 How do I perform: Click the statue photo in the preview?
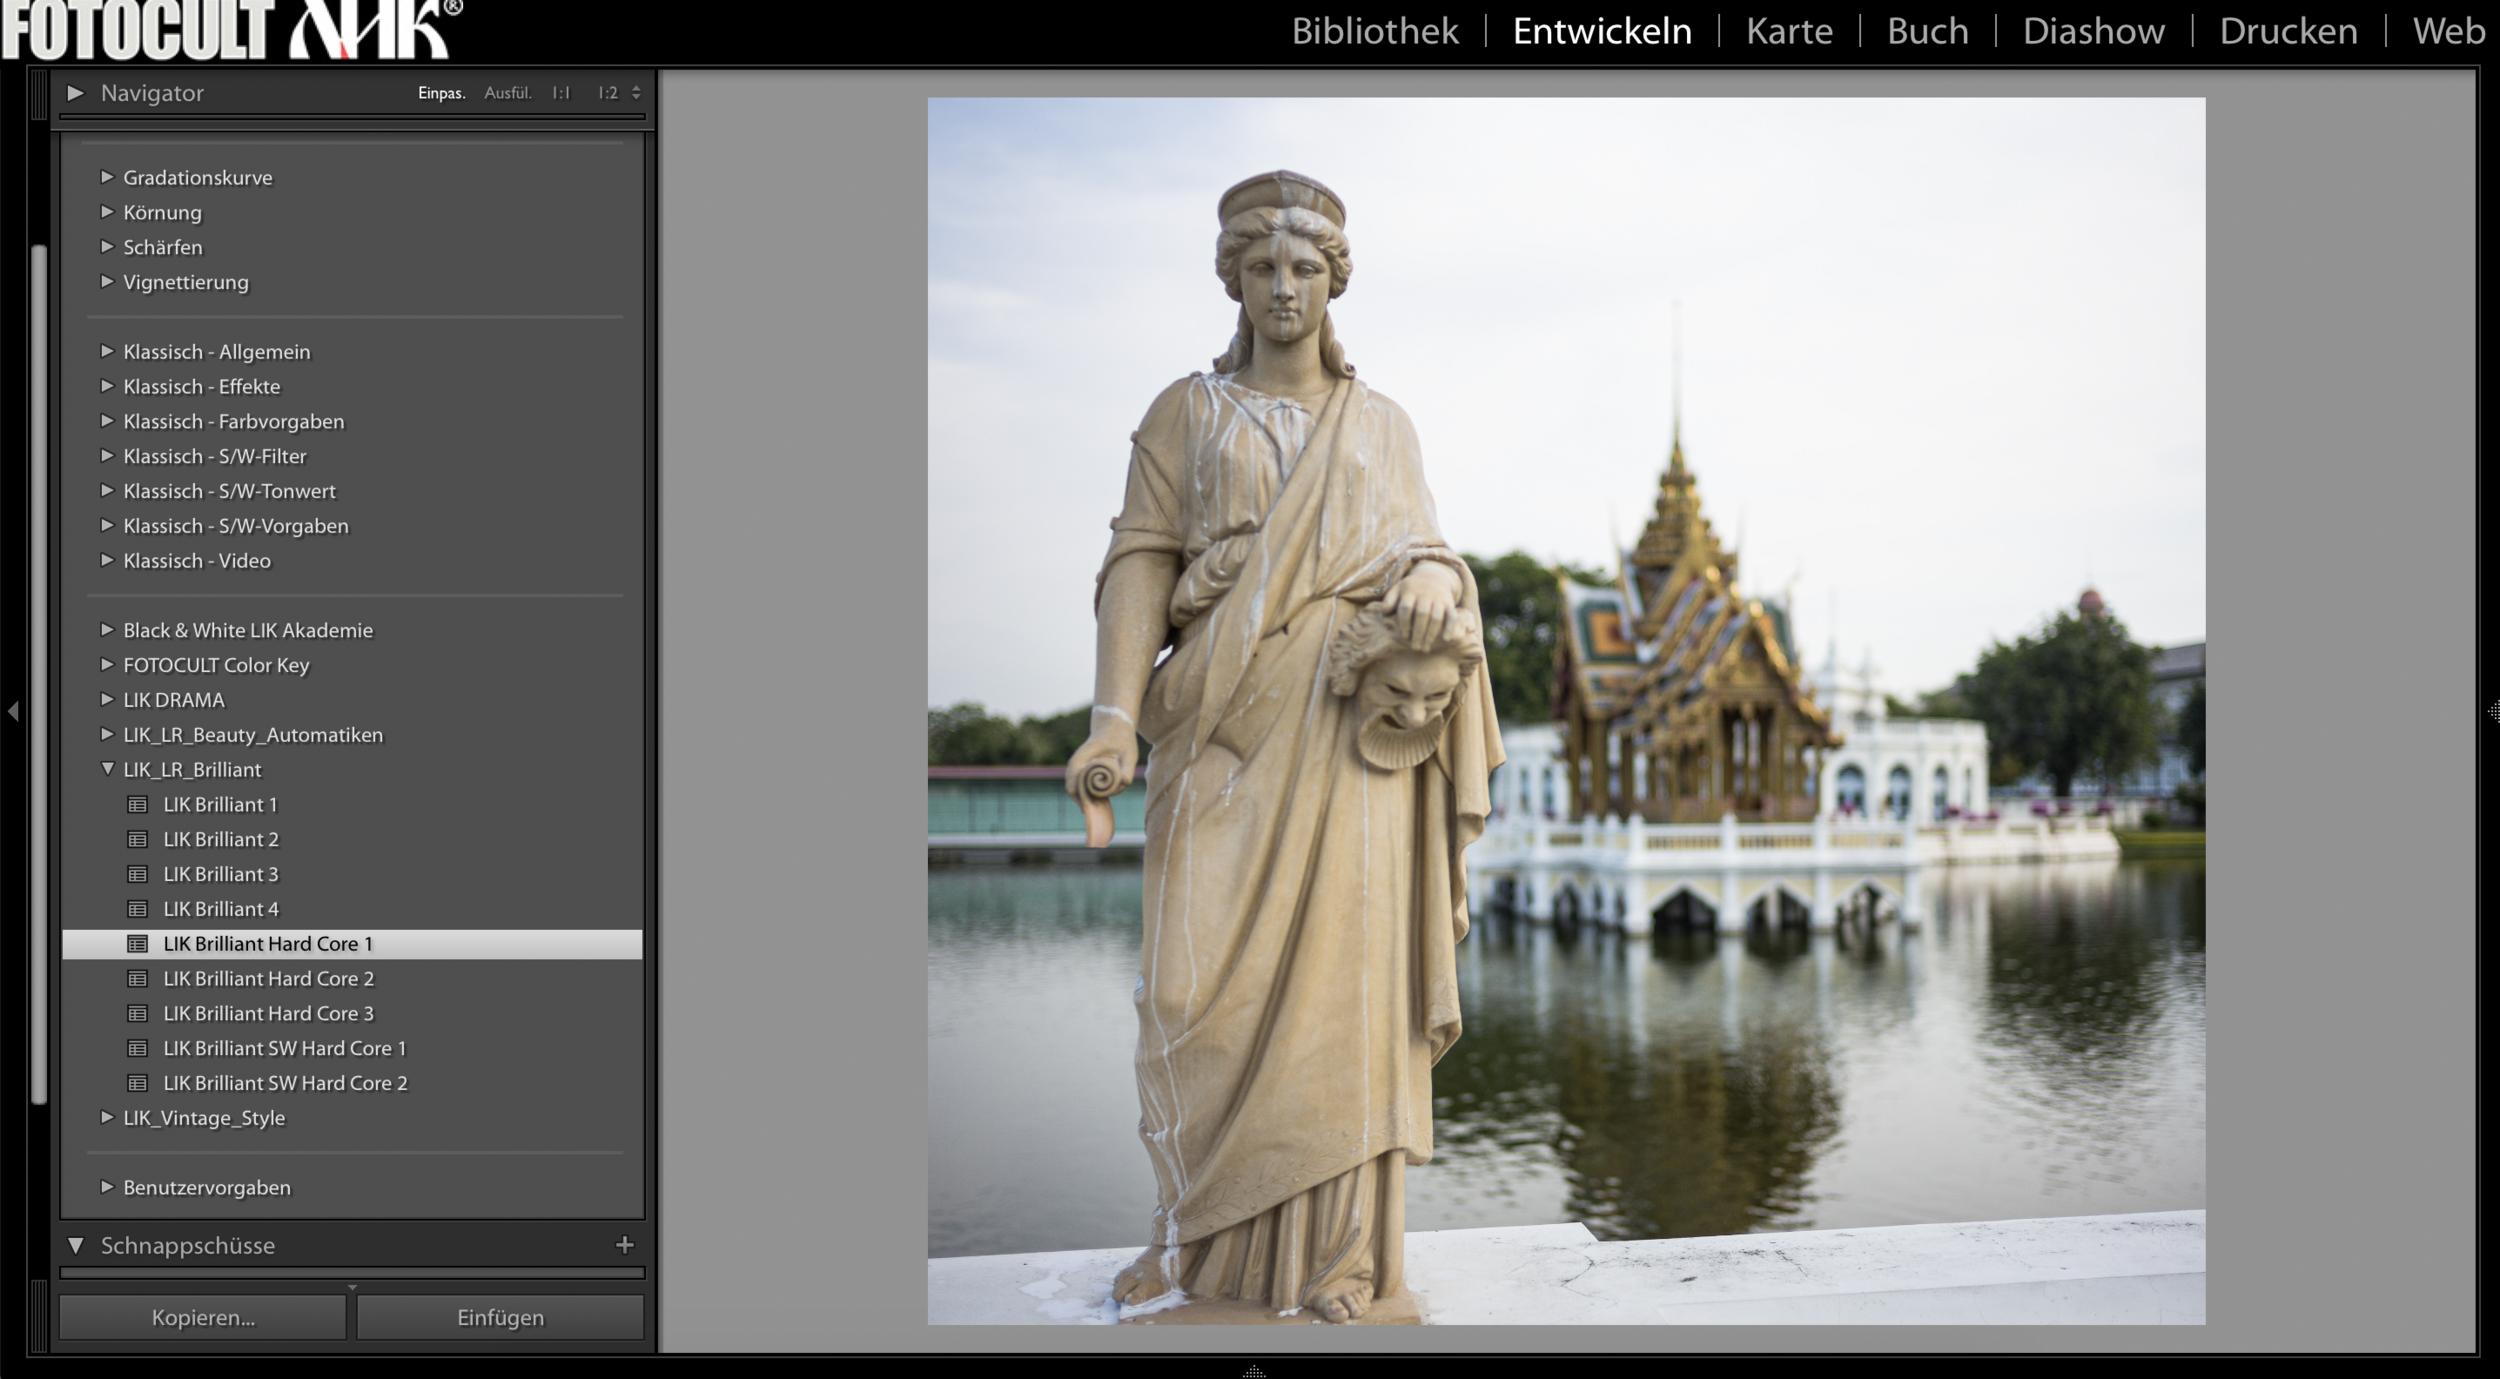tap(1566, 711)
